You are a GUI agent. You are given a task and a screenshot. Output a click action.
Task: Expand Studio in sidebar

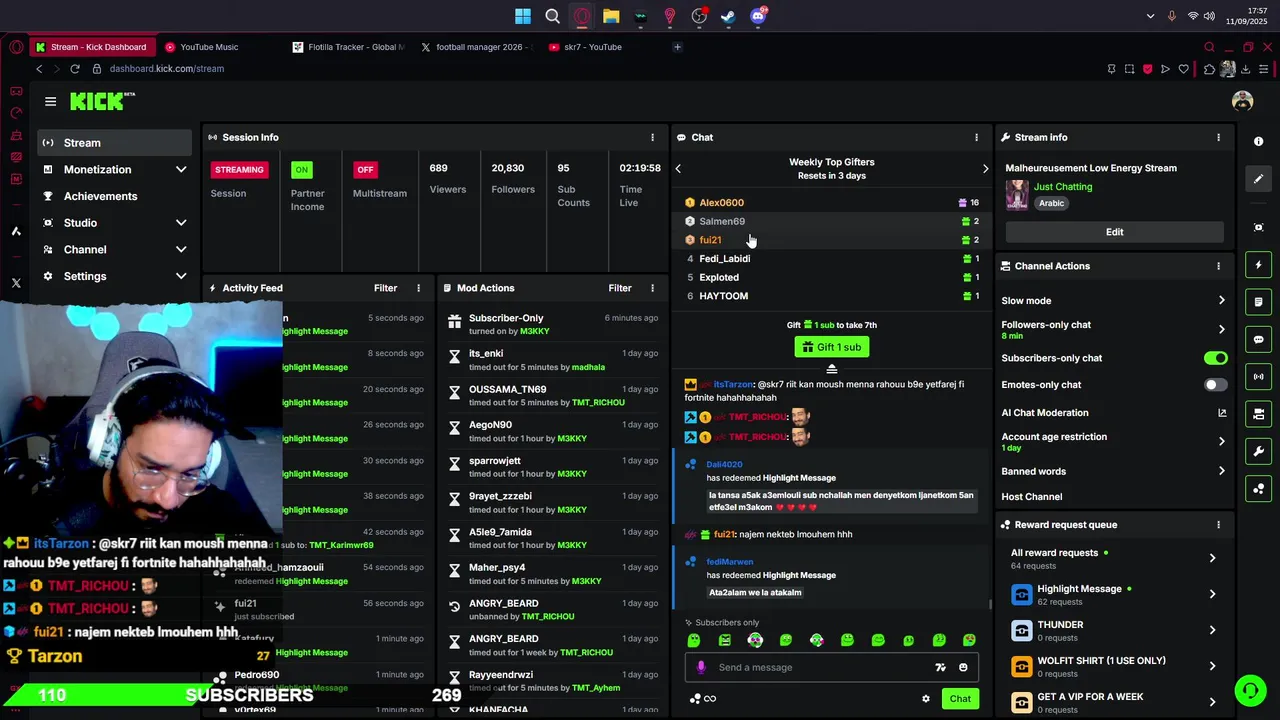pos(181,223)
